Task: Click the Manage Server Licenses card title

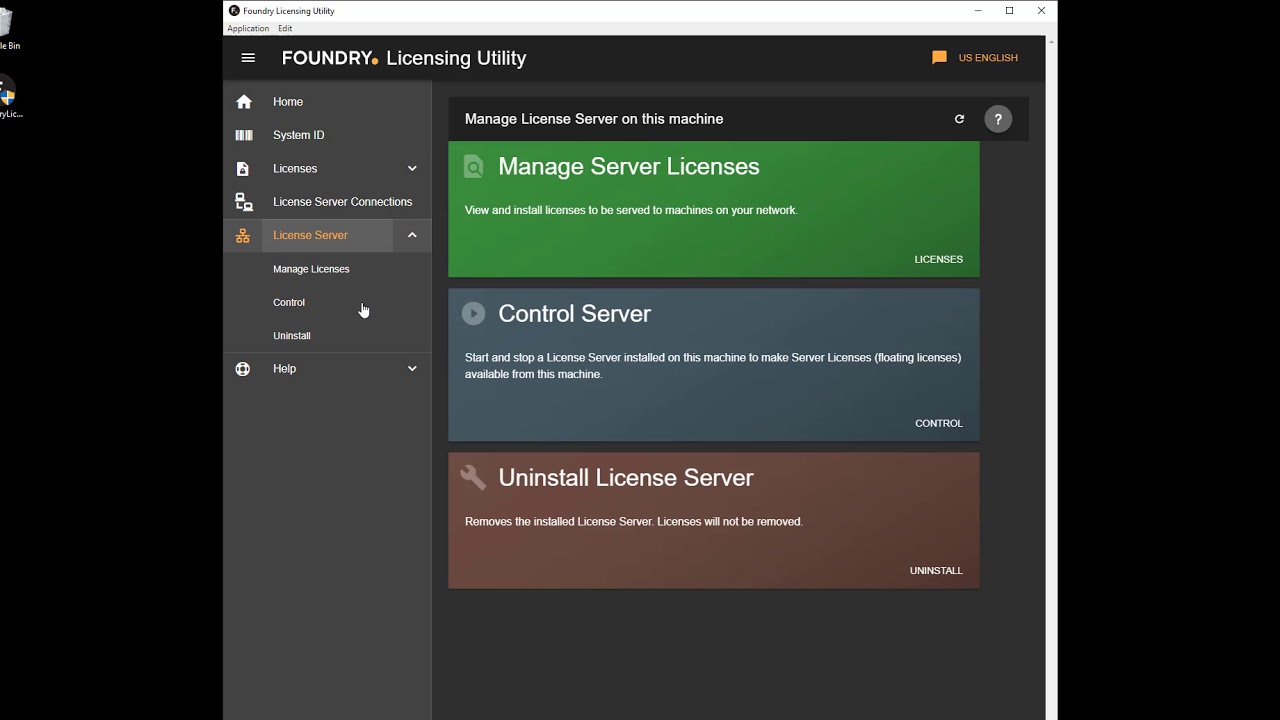Action: coord(629,167)
